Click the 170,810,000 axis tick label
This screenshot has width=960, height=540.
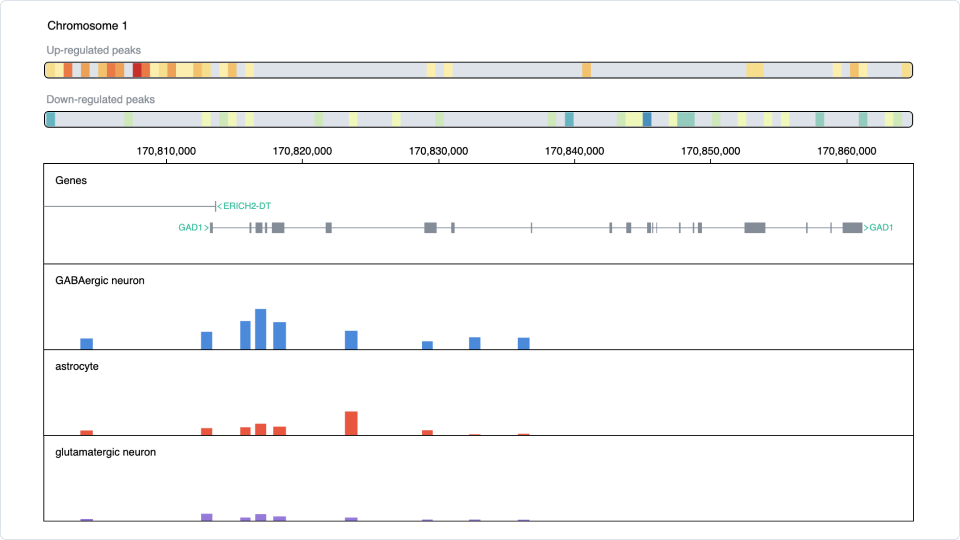pyautogui.click(x=166, y=152)
